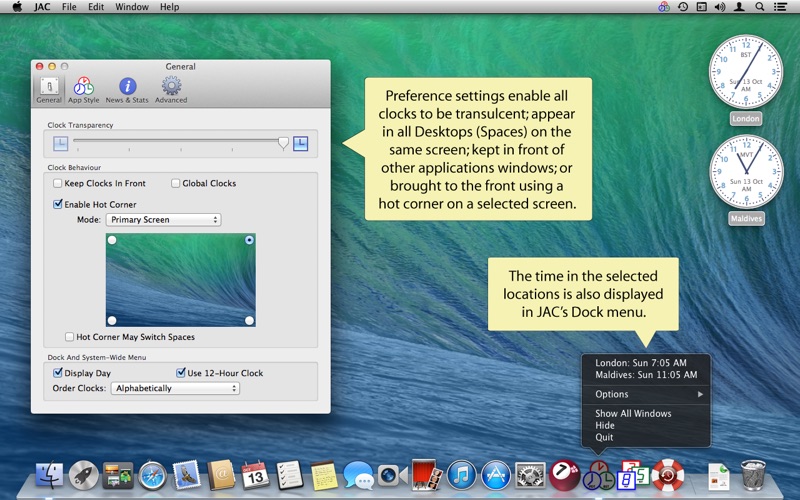Open App Store icon in Dock

[x=495, y=476]
